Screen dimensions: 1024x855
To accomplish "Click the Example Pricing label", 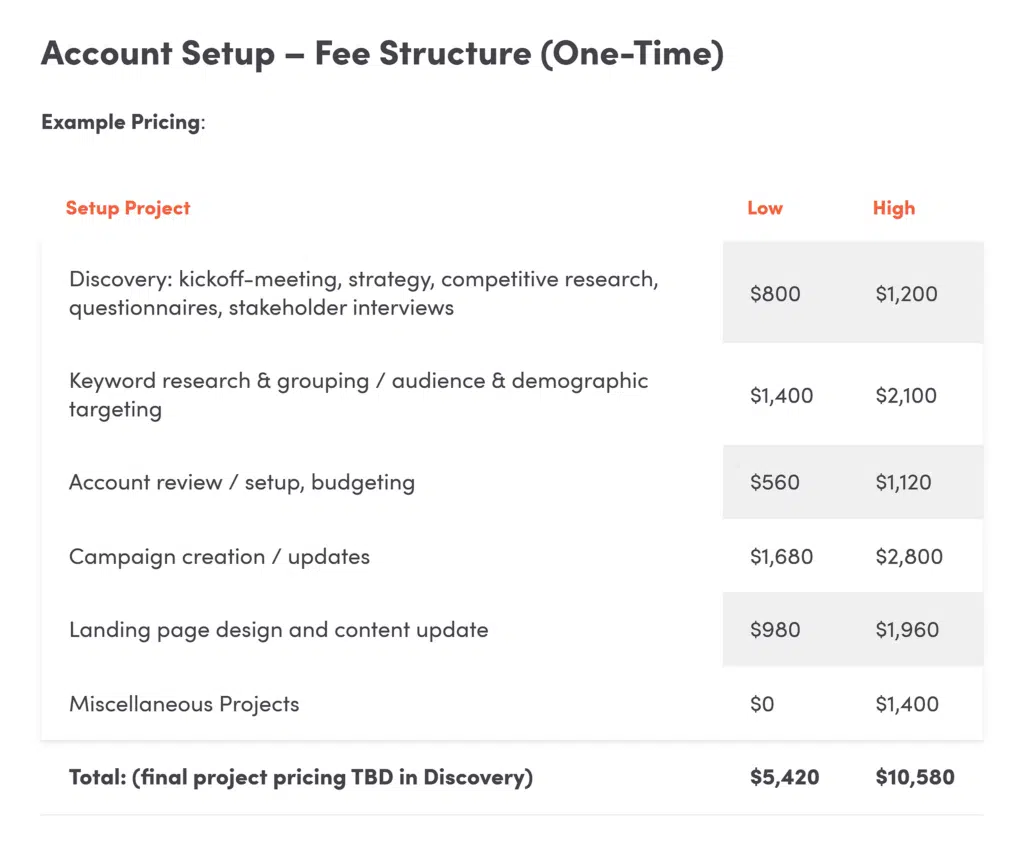I will click(x=122, y=122).
